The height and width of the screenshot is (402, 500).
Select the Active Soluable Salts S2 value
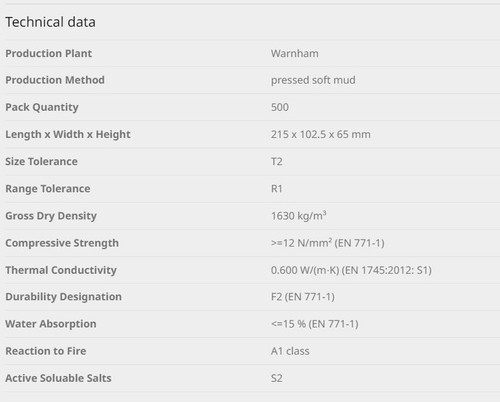tap(277, 378)
